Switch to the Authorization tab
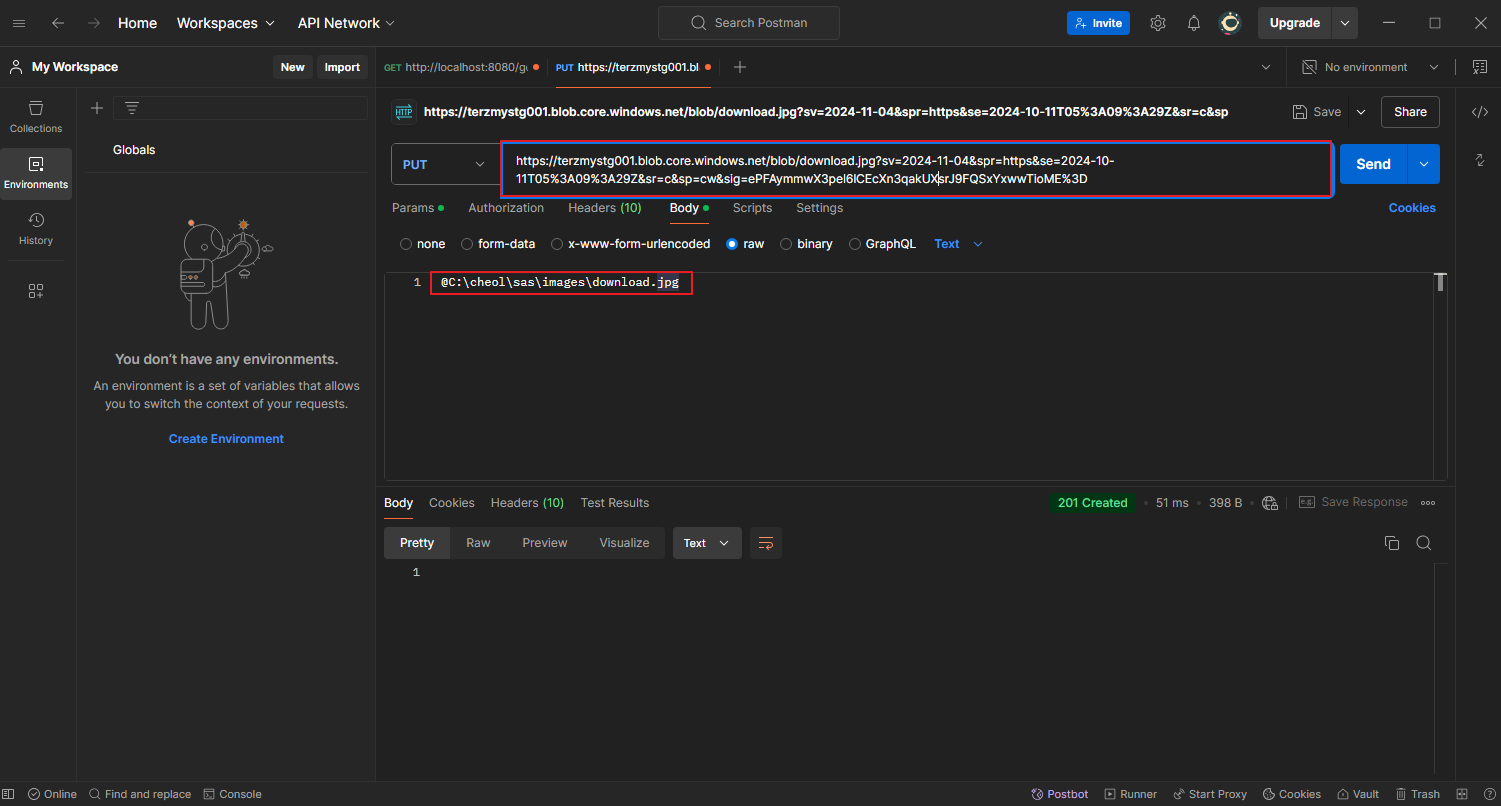 pos(506,208)
